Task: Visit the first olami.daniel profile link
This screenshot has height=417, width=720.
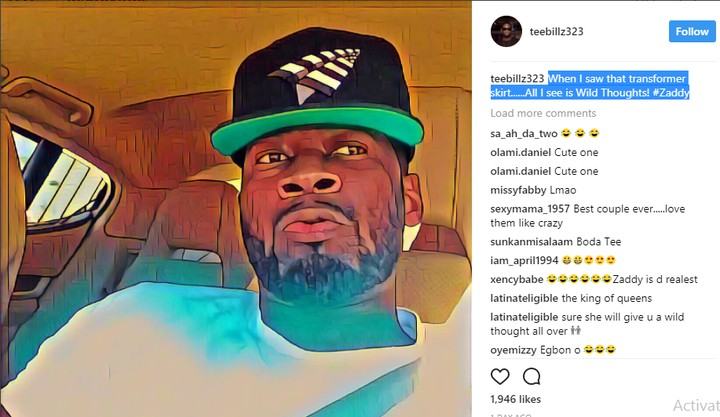Action: tap(521, 152)
